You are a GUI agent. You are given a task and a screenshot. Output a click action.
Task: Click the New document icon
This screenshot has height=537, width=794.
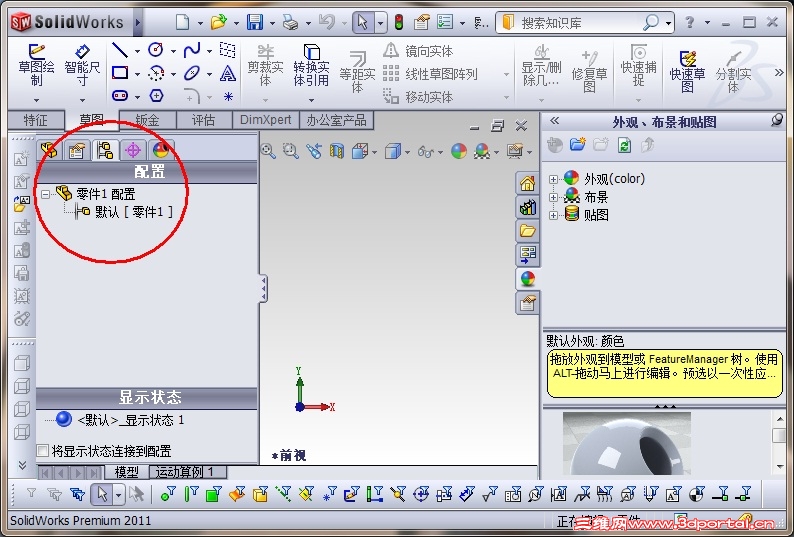pos(183,22)
